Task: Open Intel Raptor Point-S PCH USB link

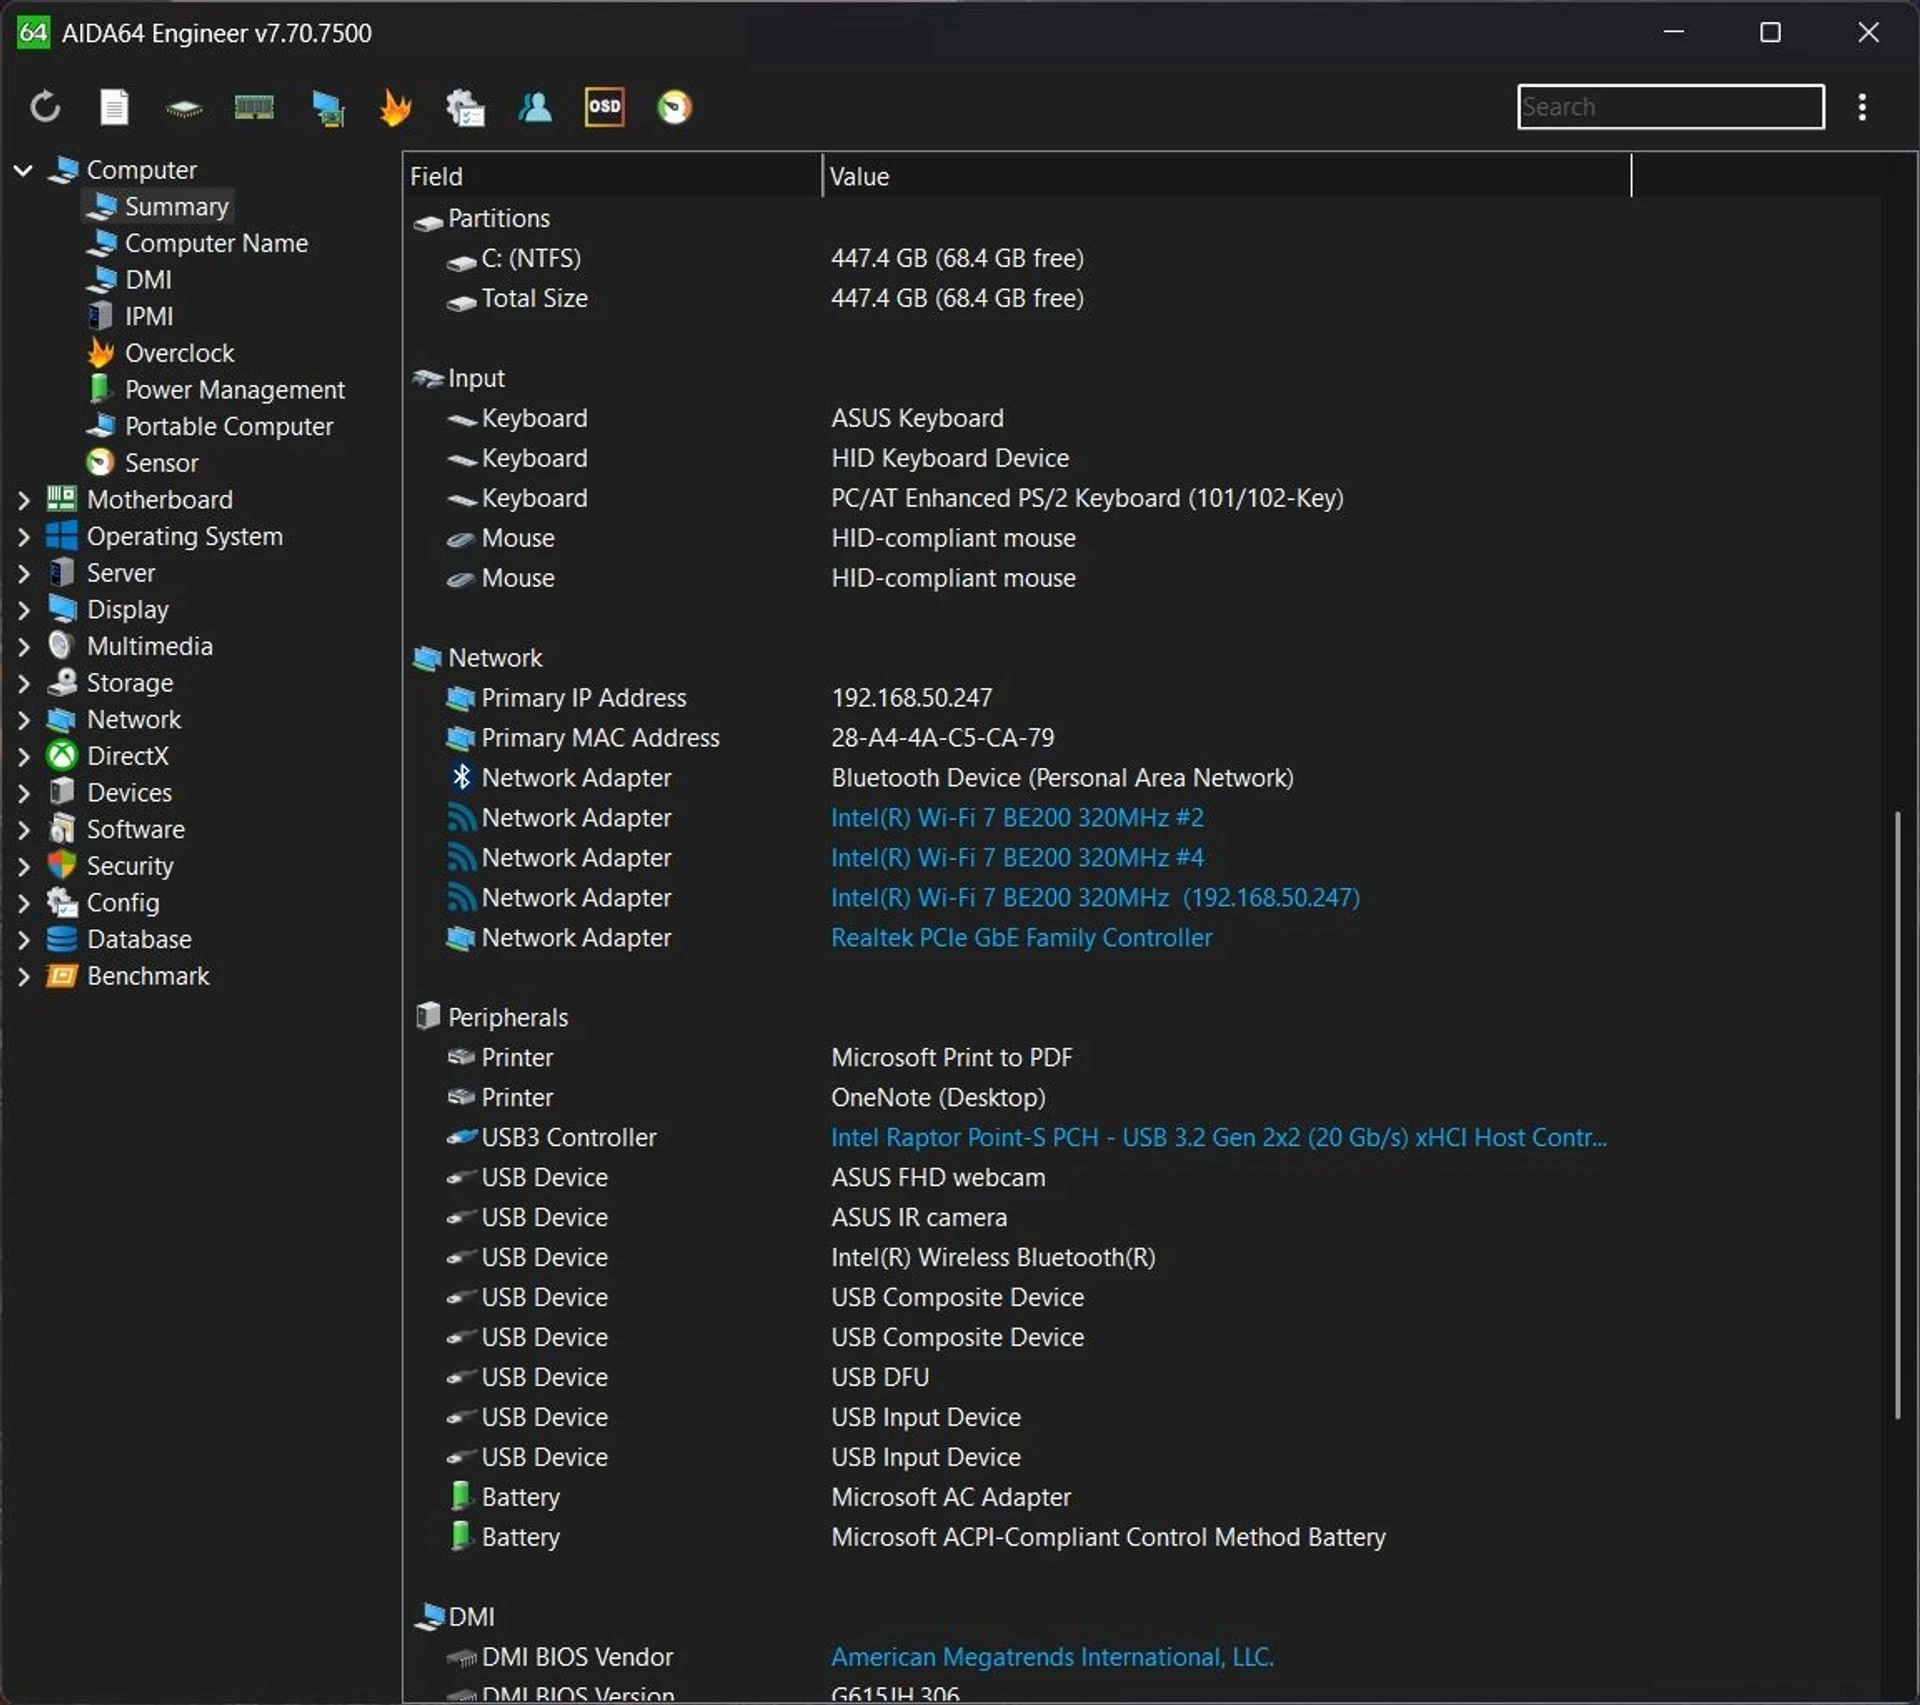Action: (x=1219, y=1138)
